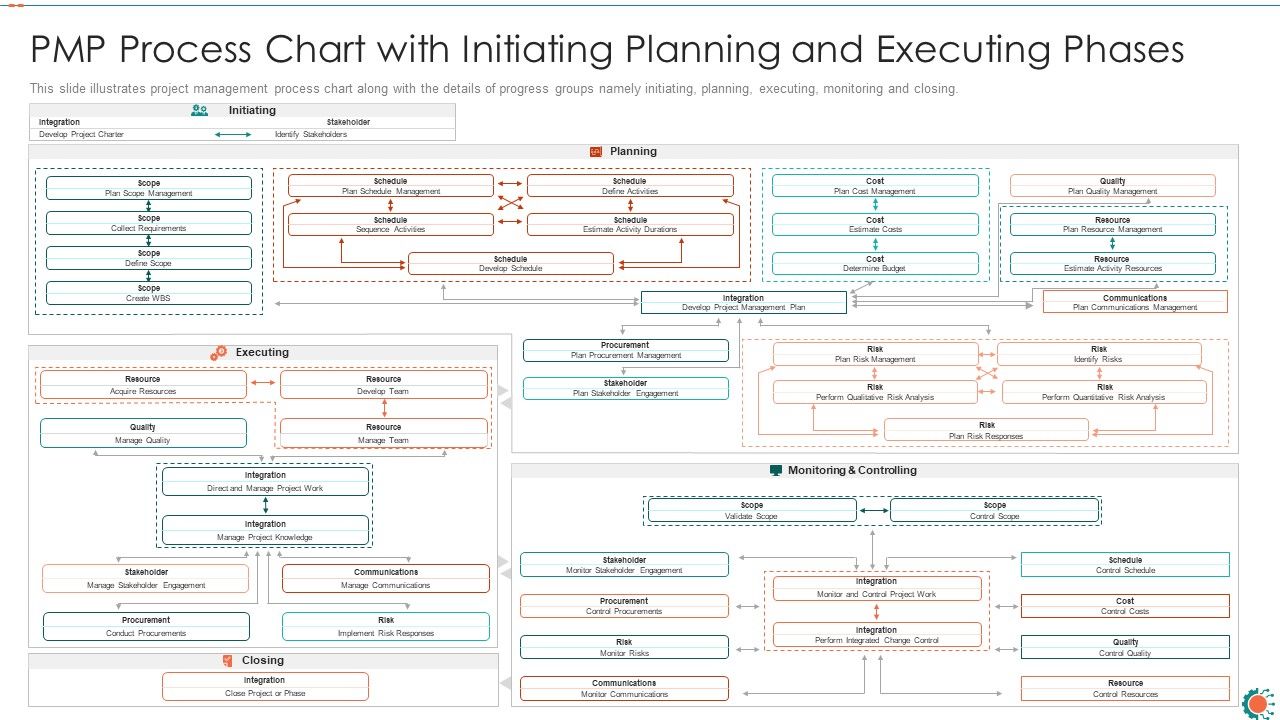Select the Manage Stakeholder Engagement box
The height and width of the screenshot is (720, 1280).
146,578
